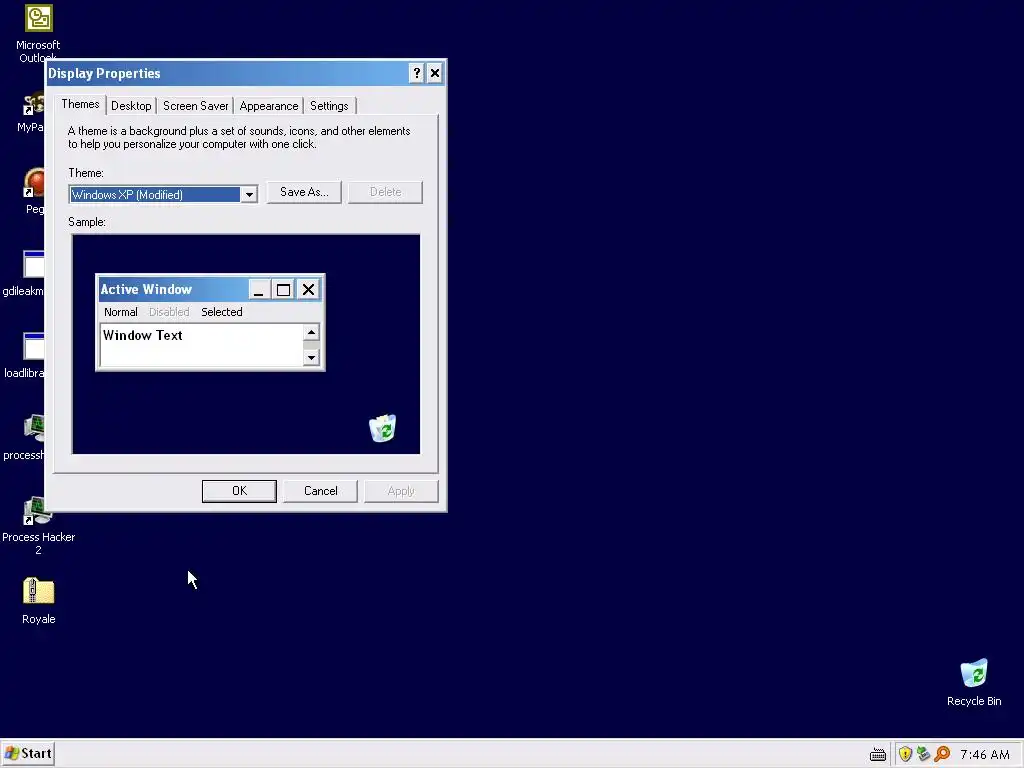Click the sample window scrollbar down arrow
This screenshot has height=768, width=1024.
(312, 357)
